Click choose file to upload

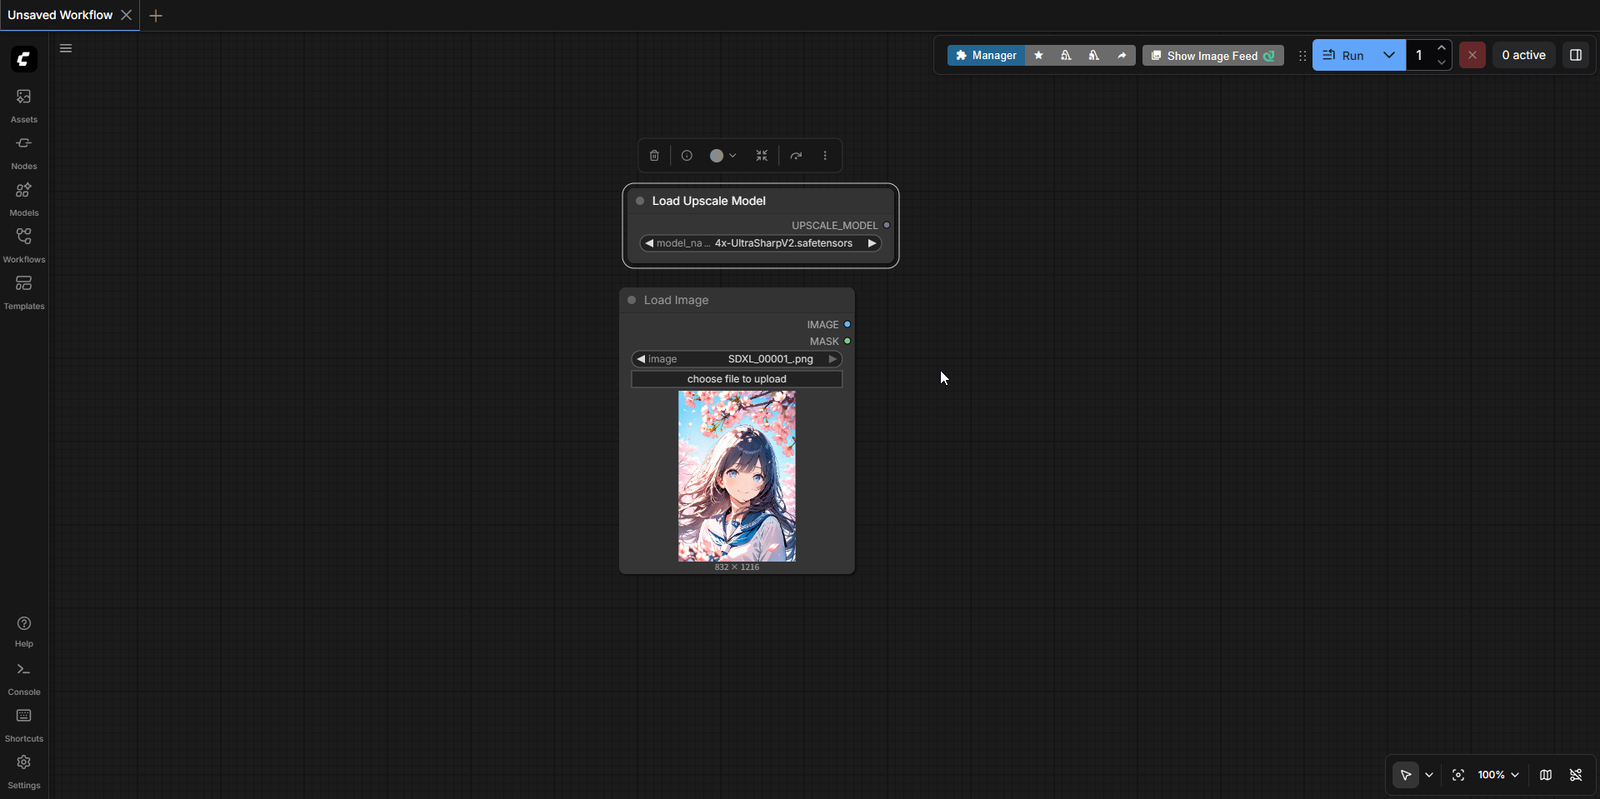(737, 380)
